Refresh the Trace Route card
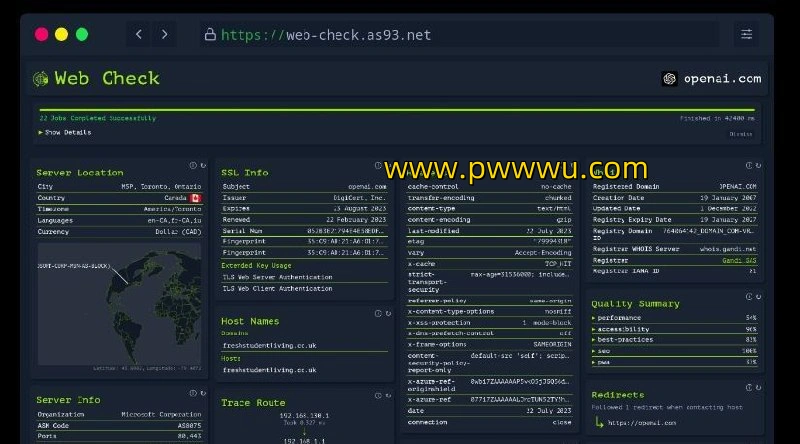Screen dimensions: 800x444 (x=388, y=396)
